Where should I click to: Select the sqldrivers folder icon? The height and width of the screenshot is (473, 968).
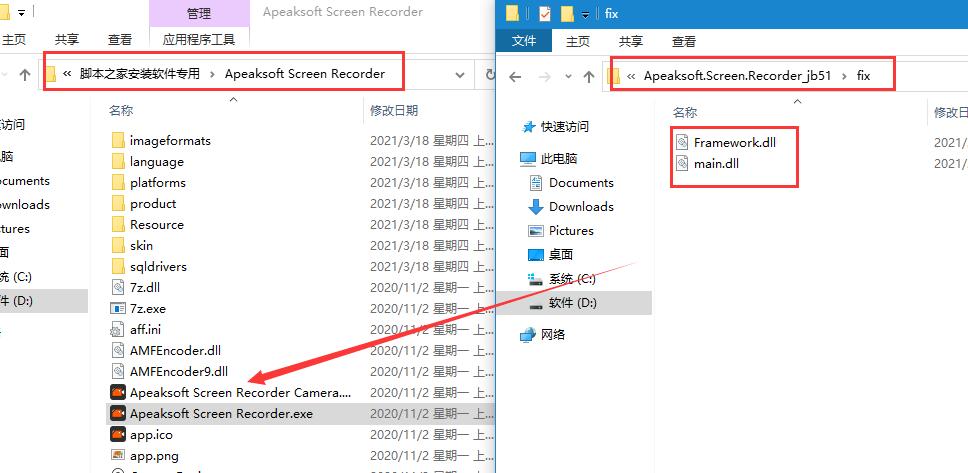pyautogui.click(x=119, y=267)
